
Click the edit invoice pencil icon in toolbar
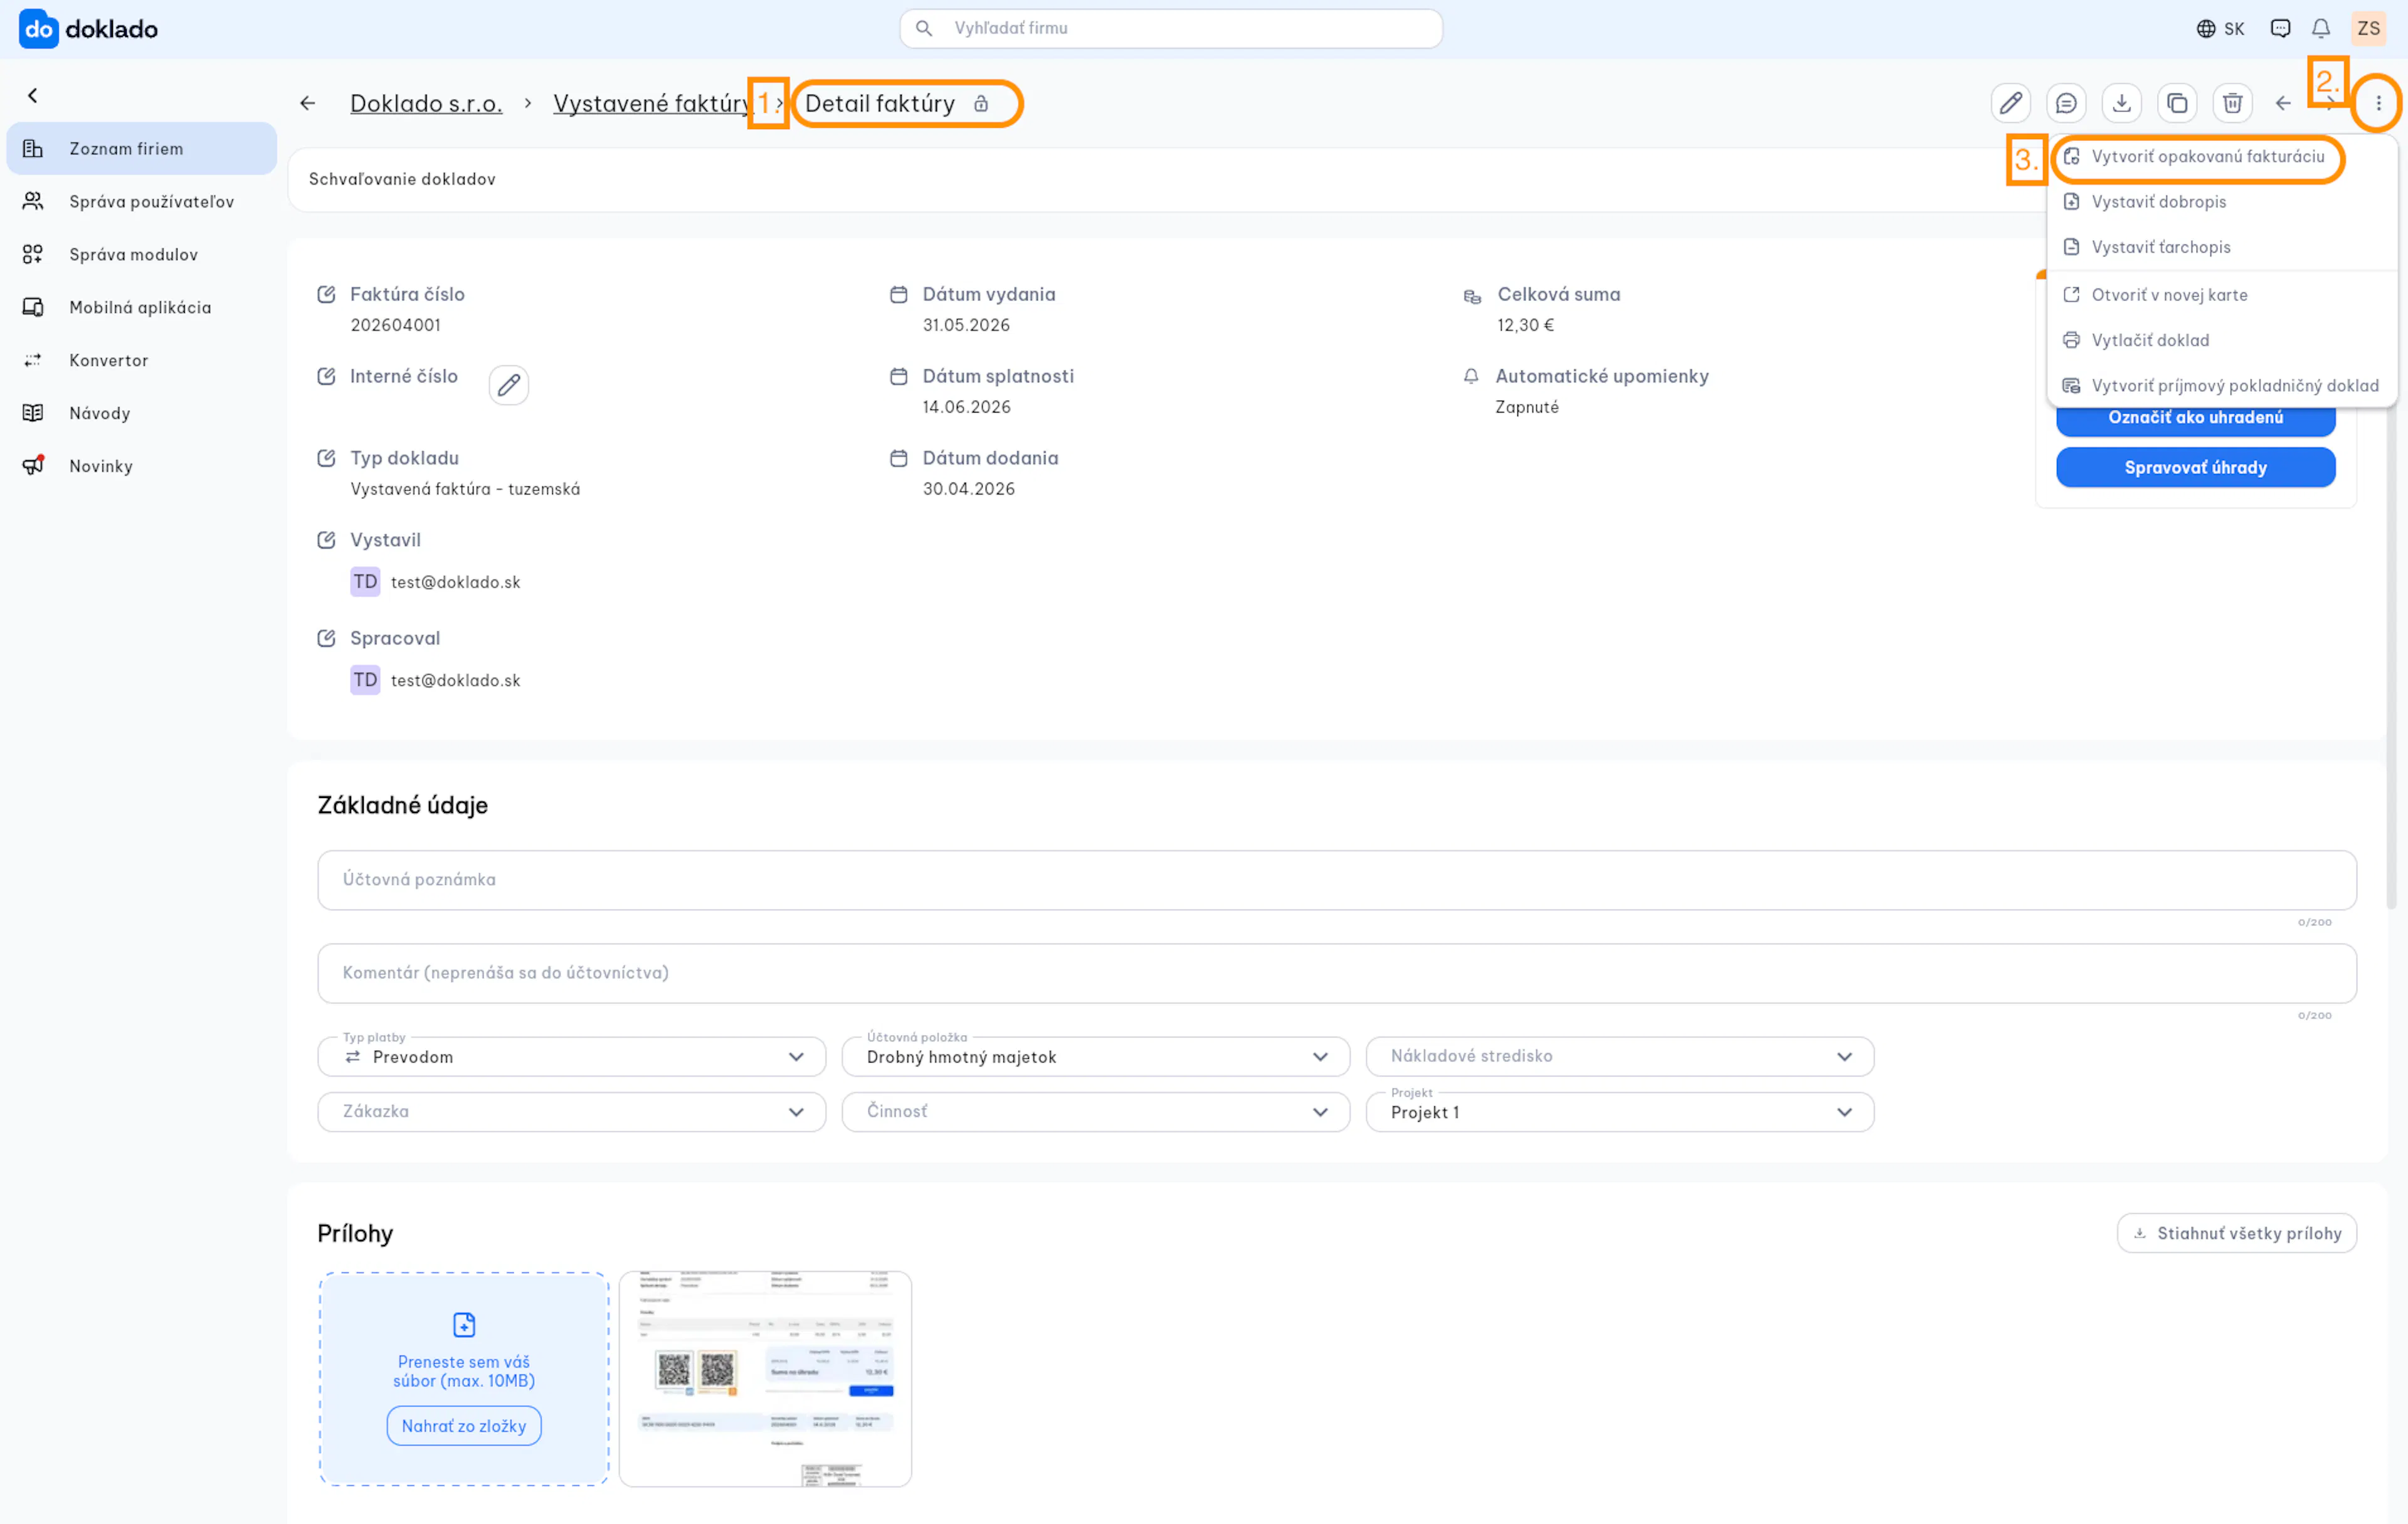point(2010,103)
